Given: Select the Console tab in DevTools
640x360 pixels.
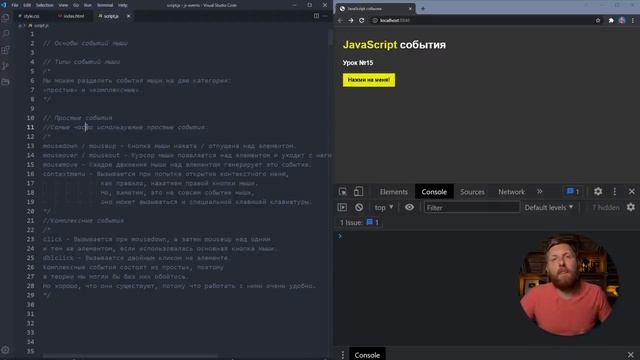Looking at the screenshot, I should (434, 191).
